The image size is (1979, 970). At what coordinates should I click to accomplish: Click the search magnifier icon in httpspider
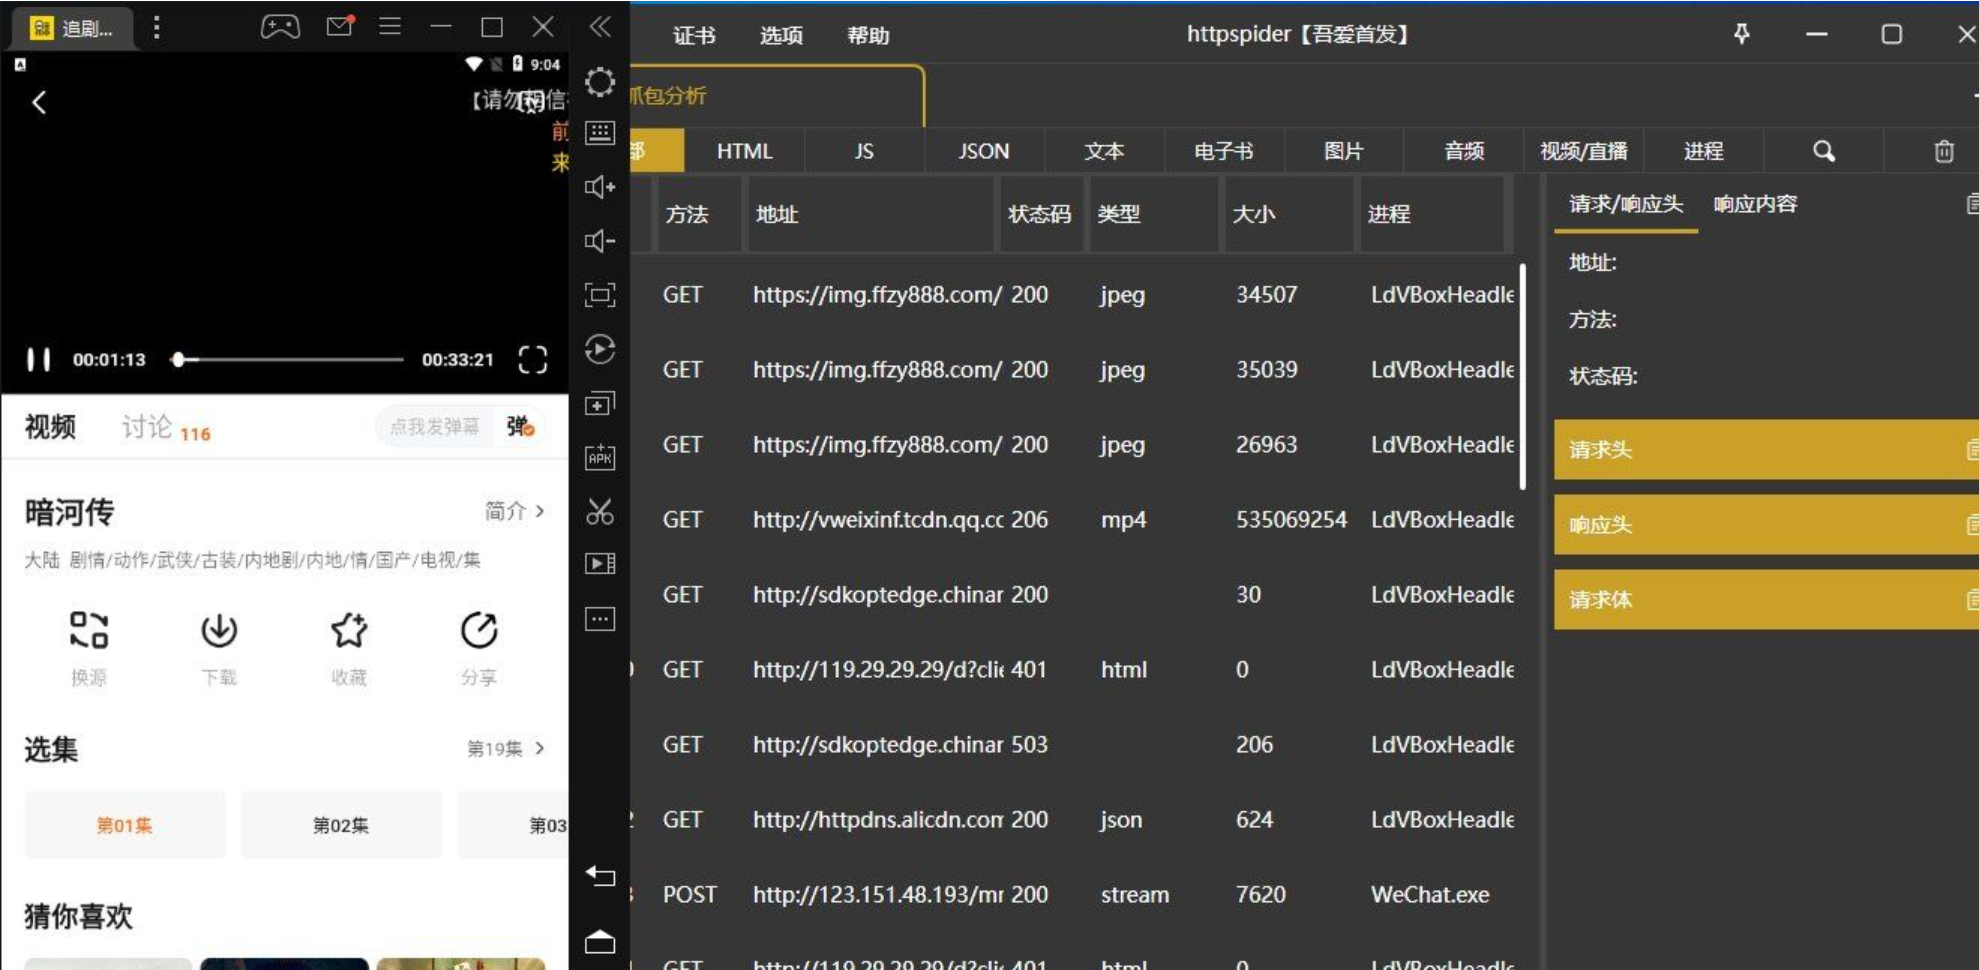point(1824,151)
